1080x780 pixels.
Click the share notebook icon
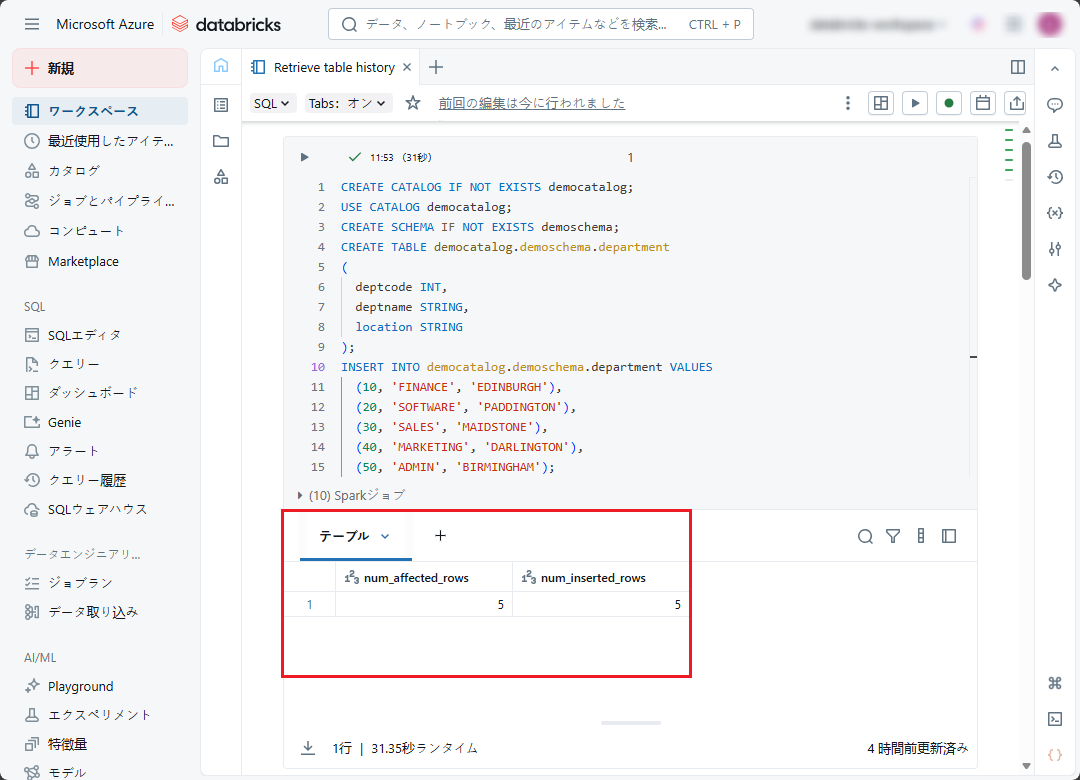click(1017, 103)
